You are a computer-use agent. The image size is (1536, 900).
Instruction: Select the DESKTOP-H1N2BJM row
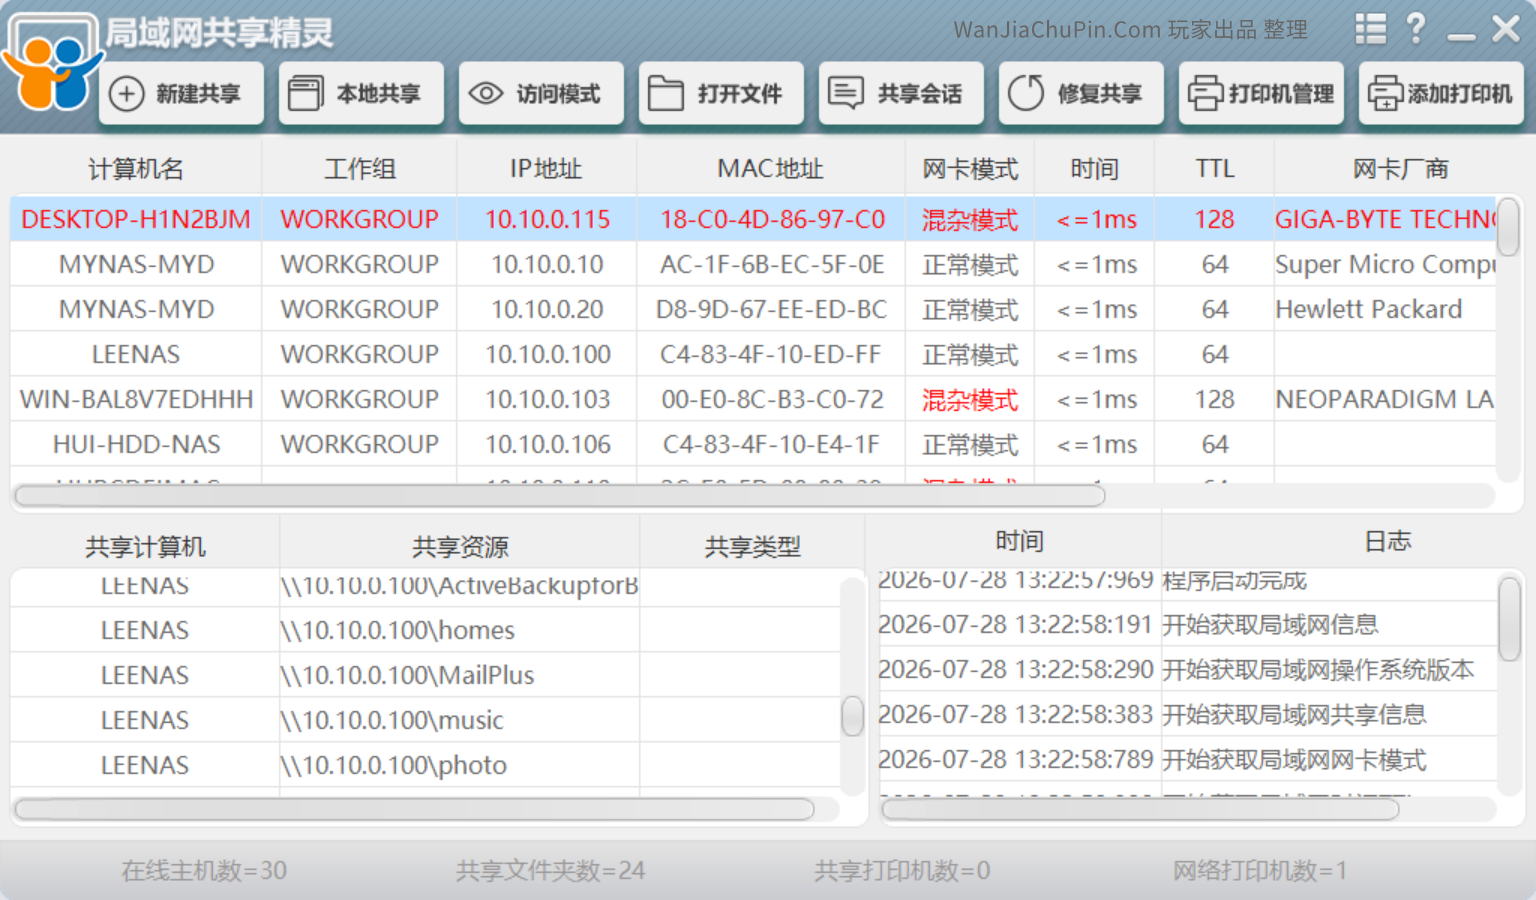coord(753,219)
